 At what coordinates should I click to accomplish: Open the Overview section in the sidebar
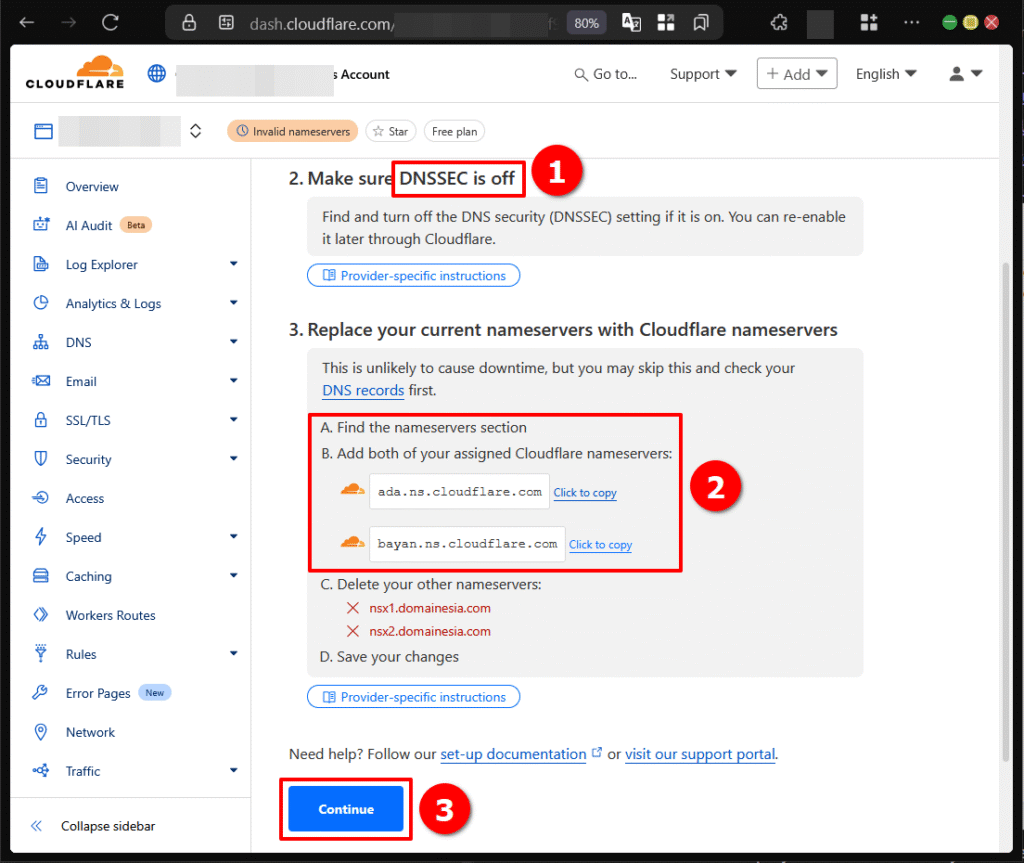pos(92,186)
